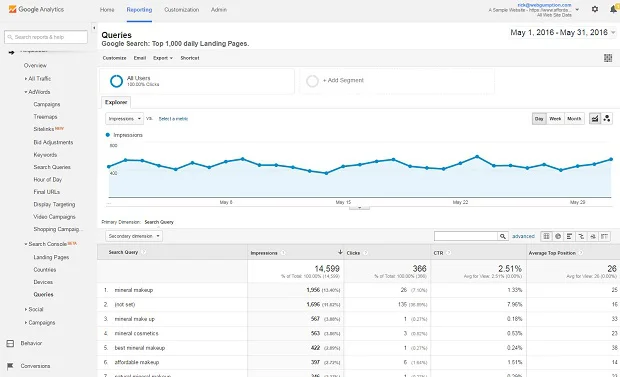Open the Admin tab
Screen dimensions: 620x377
(219, 9)
